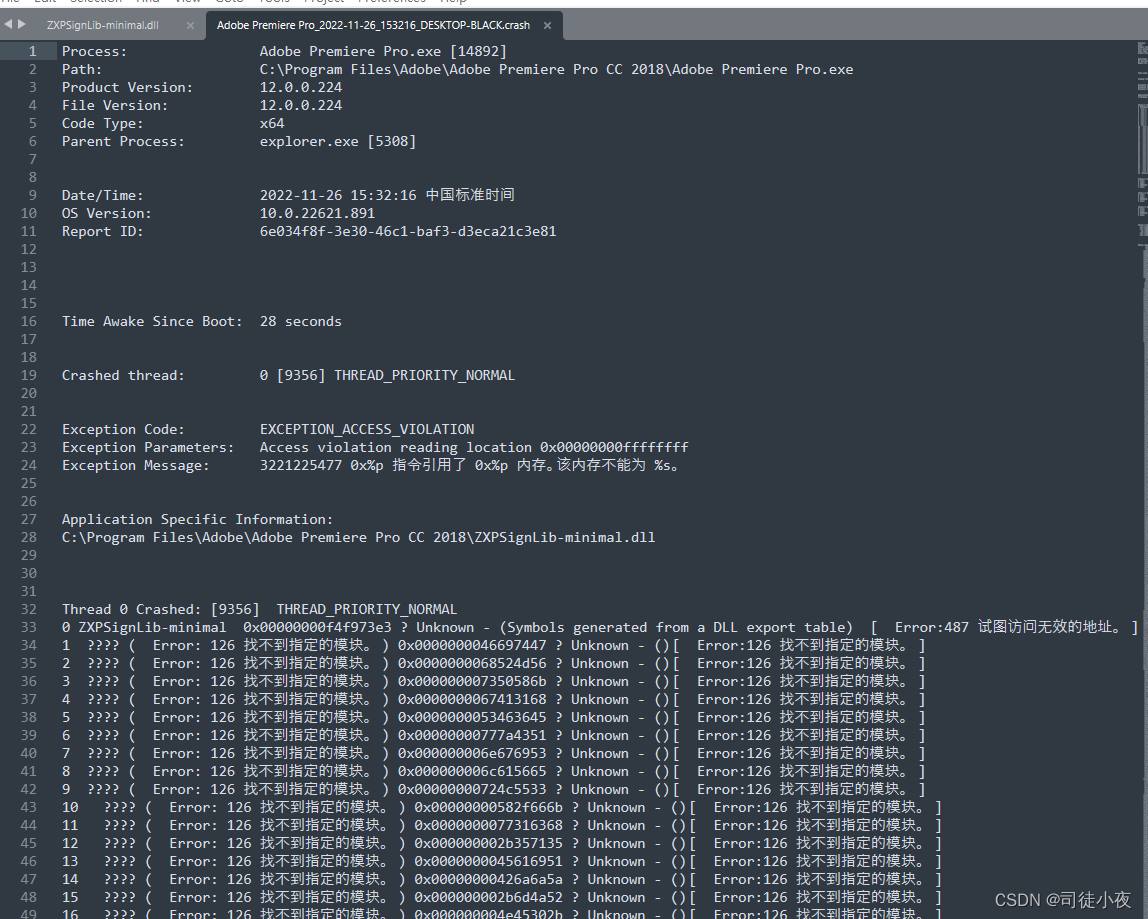
Task: Click the '28 seconds' awake time value
Action: point(300,321)
